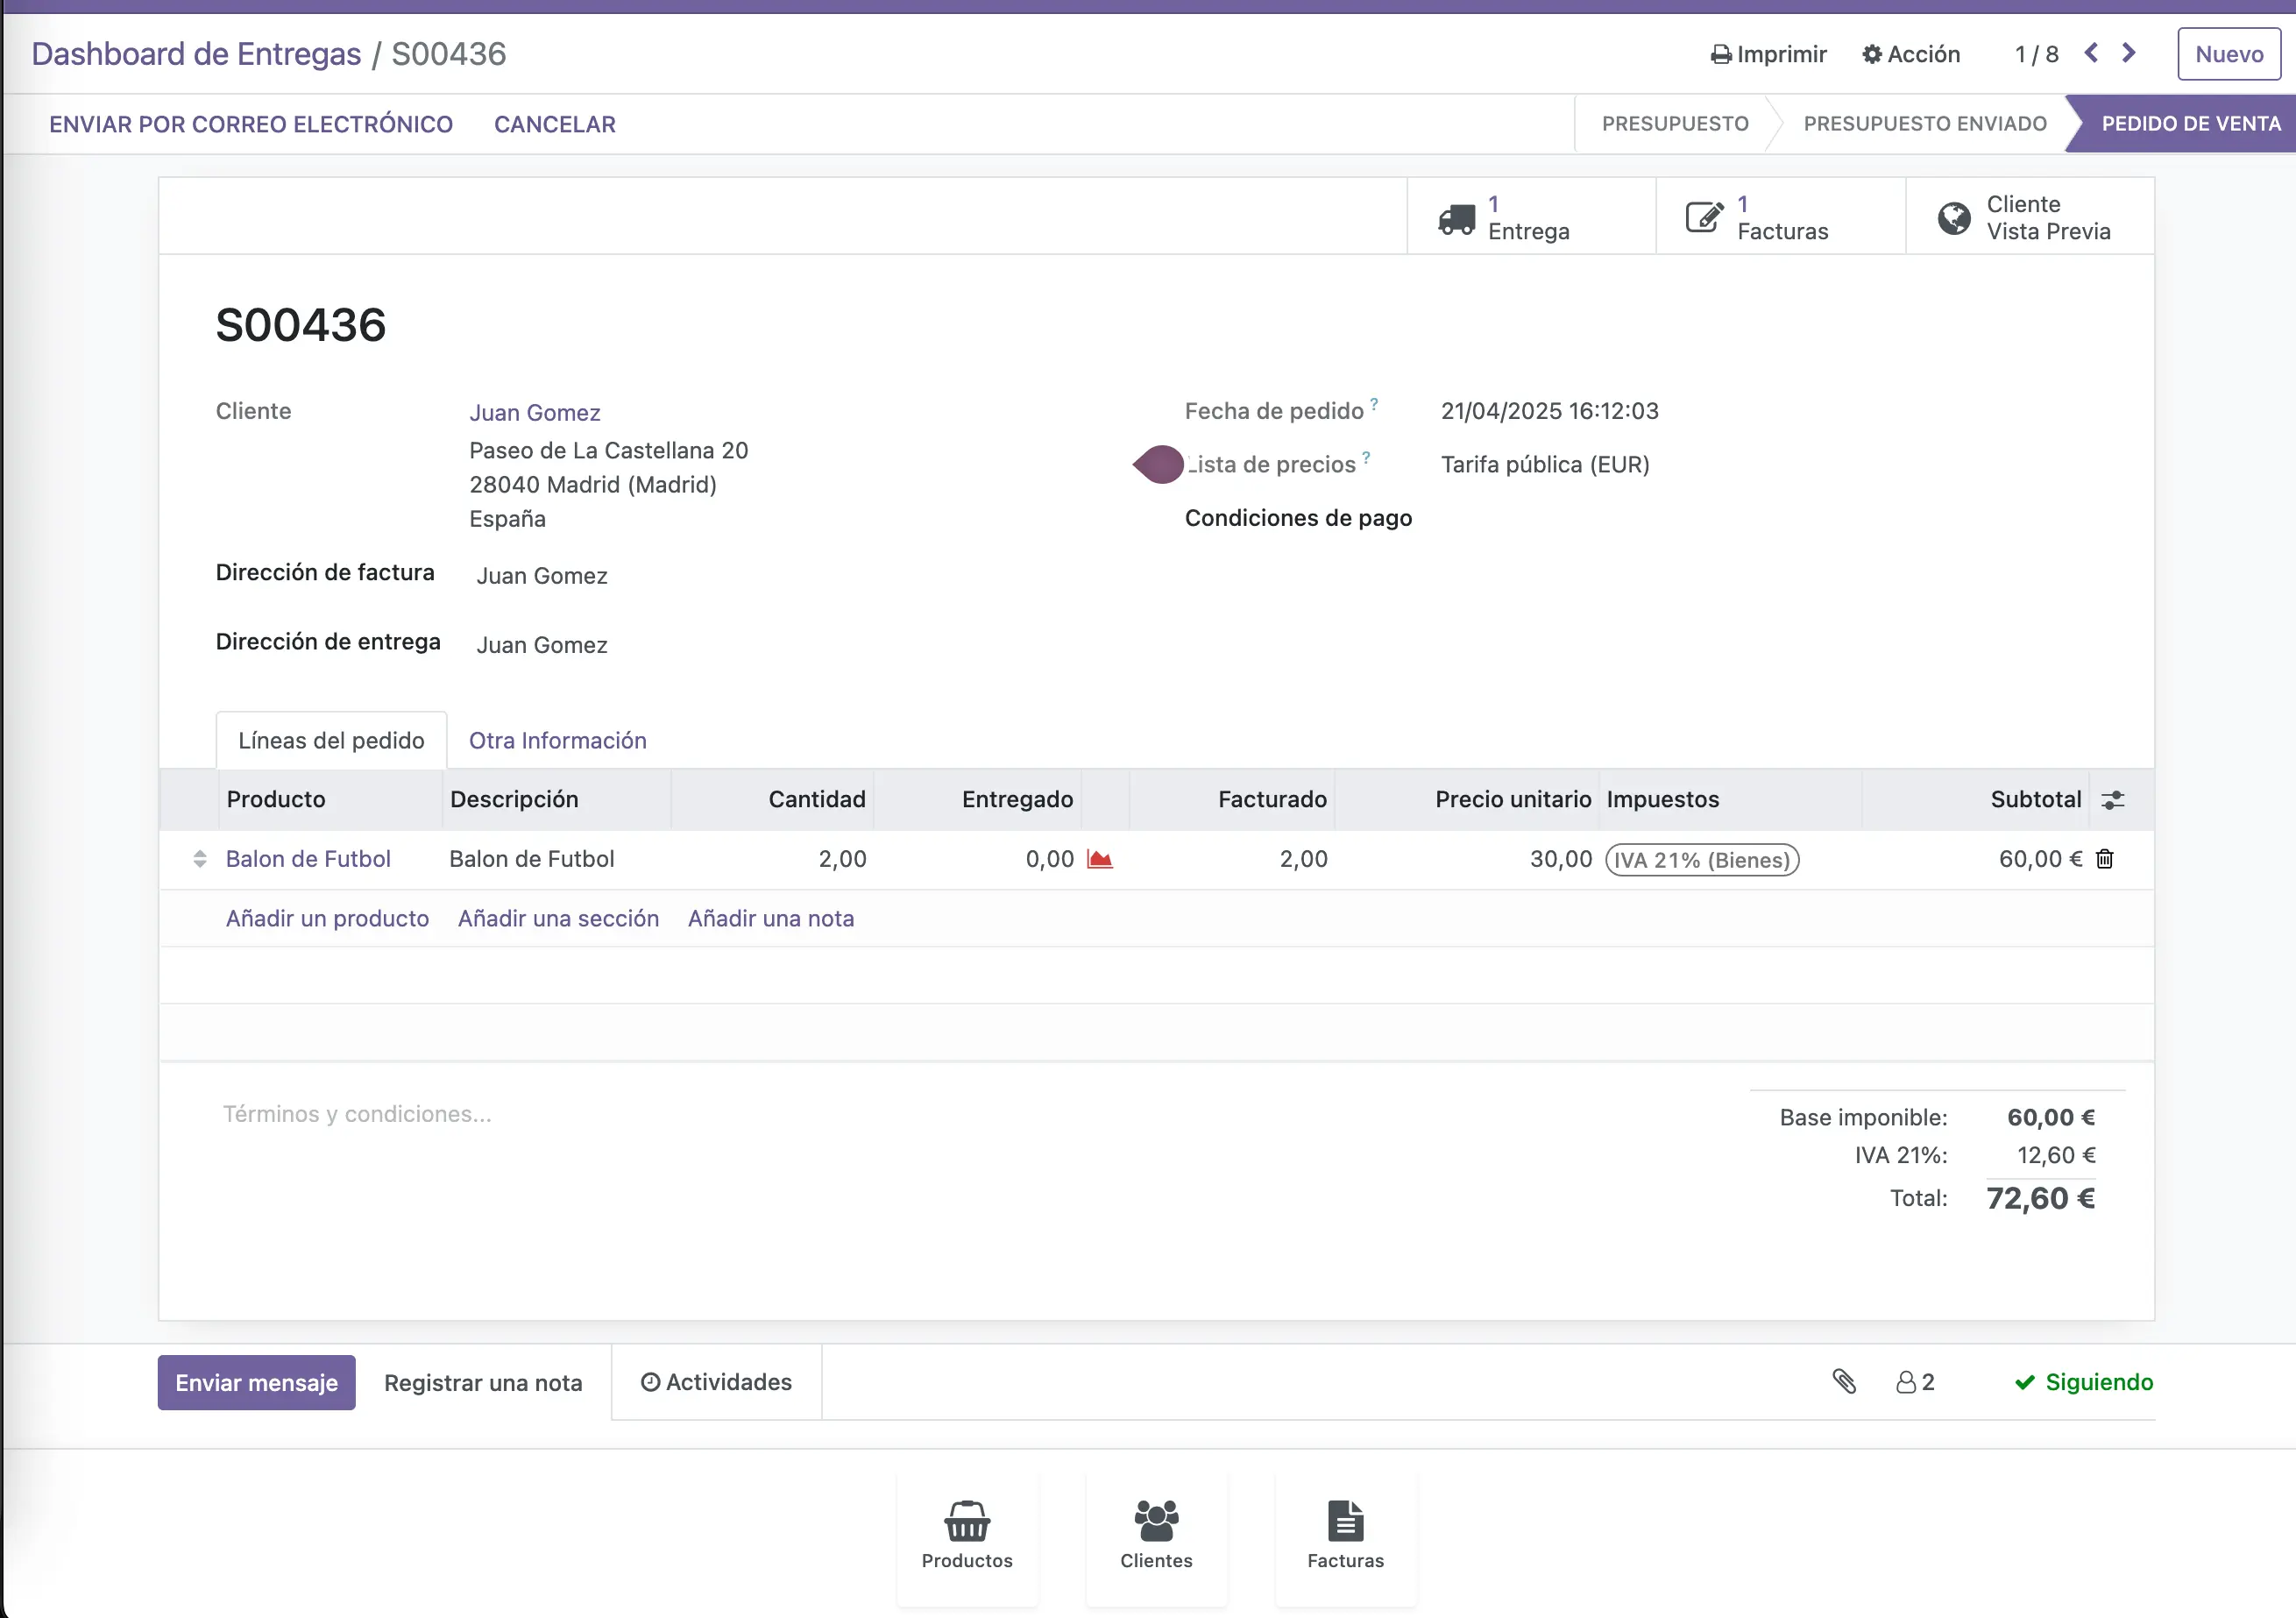2296x1618 pixels.
Task: Open the Imprimir print menu
Action: (1768, 54)
